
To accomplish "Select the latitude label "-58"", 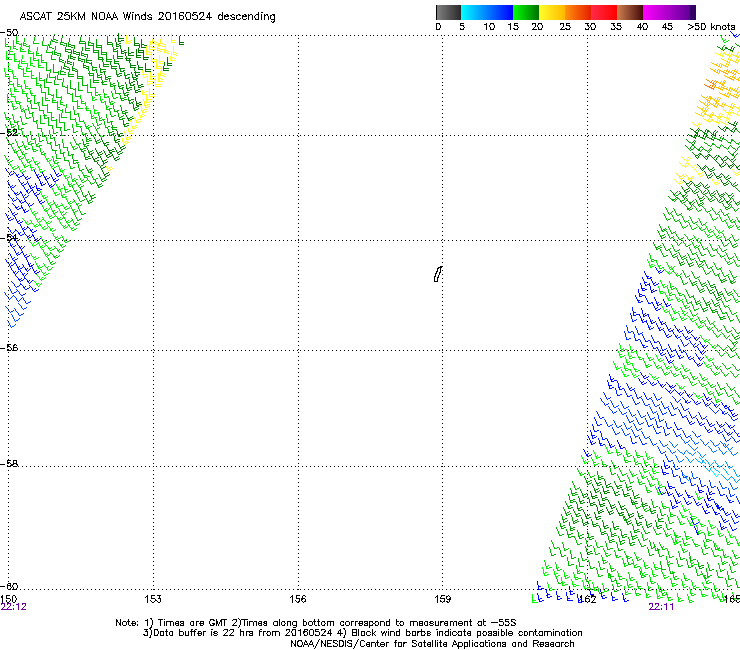I will coord(9,464).
